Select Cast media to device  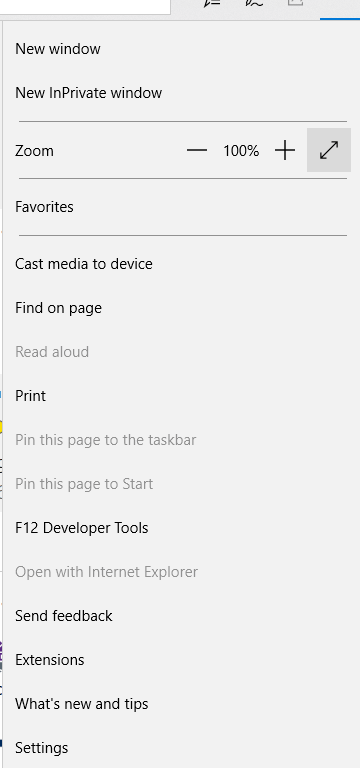click(x=181, y=264)
